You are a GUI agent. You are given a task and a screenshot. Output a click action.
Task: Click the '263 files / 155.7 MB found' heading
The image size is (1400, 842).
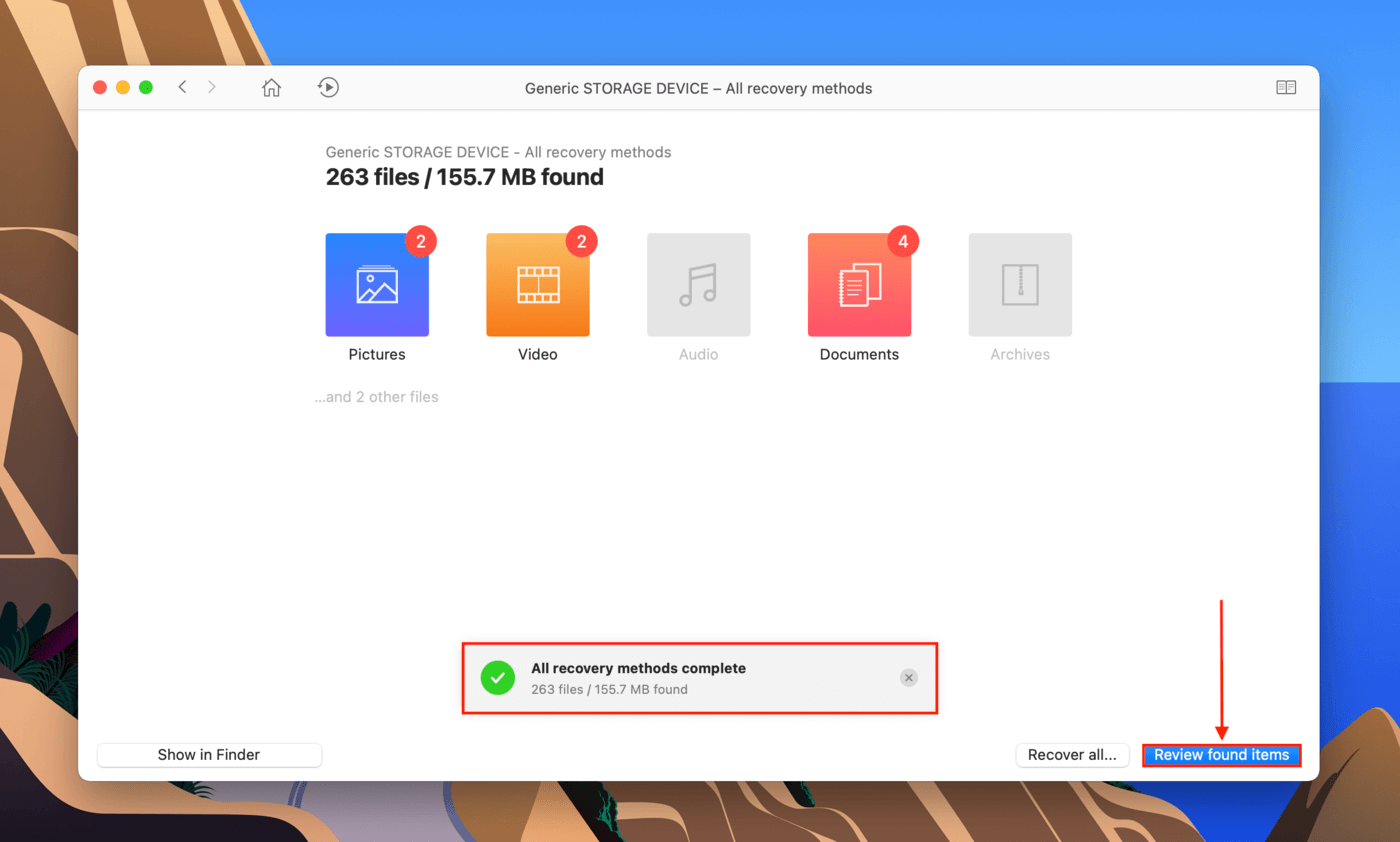(465, 178)
